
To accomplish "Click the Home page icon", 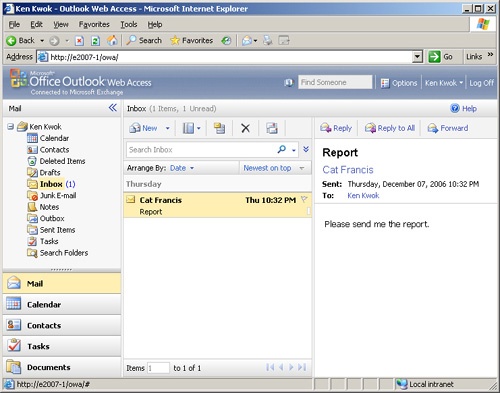I will click(x=112, y=41).
